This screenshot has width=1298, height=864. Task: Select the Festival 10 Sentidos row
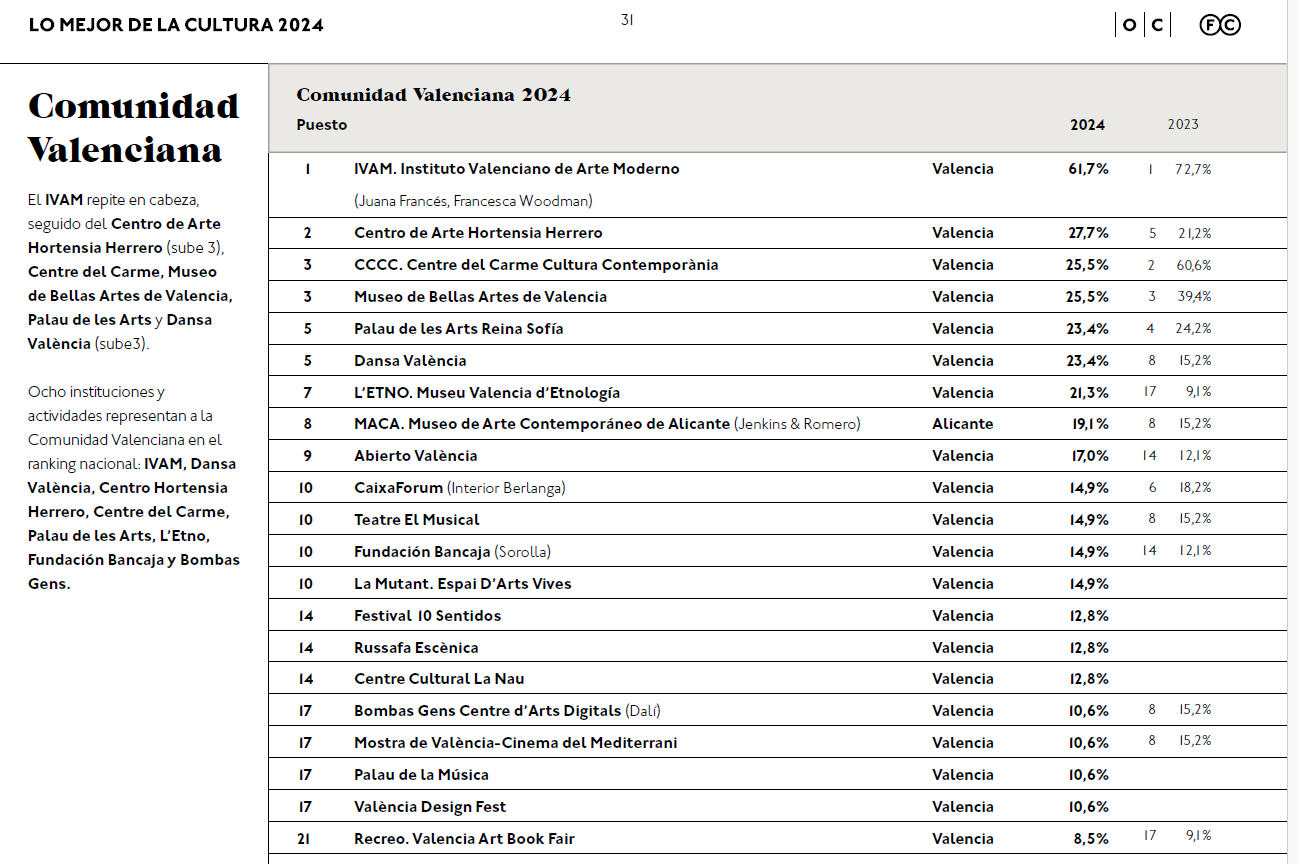(x=427, y=616)
